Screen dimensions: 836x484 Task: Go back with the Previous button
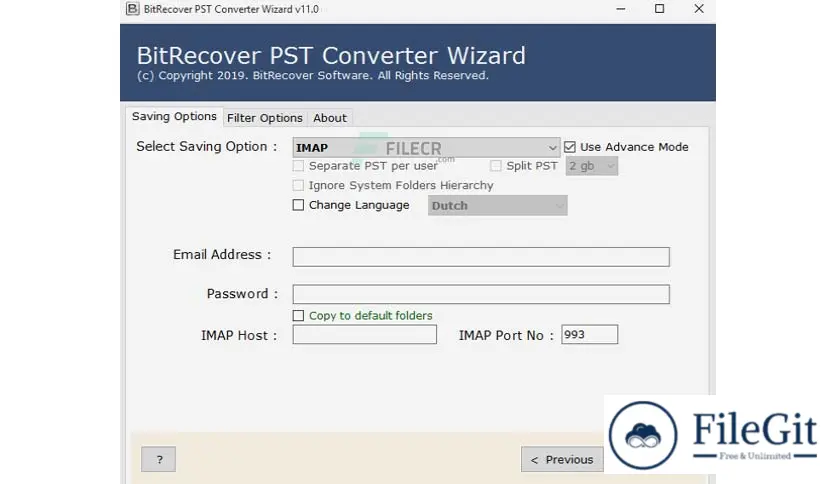click(x=562, y=459)
